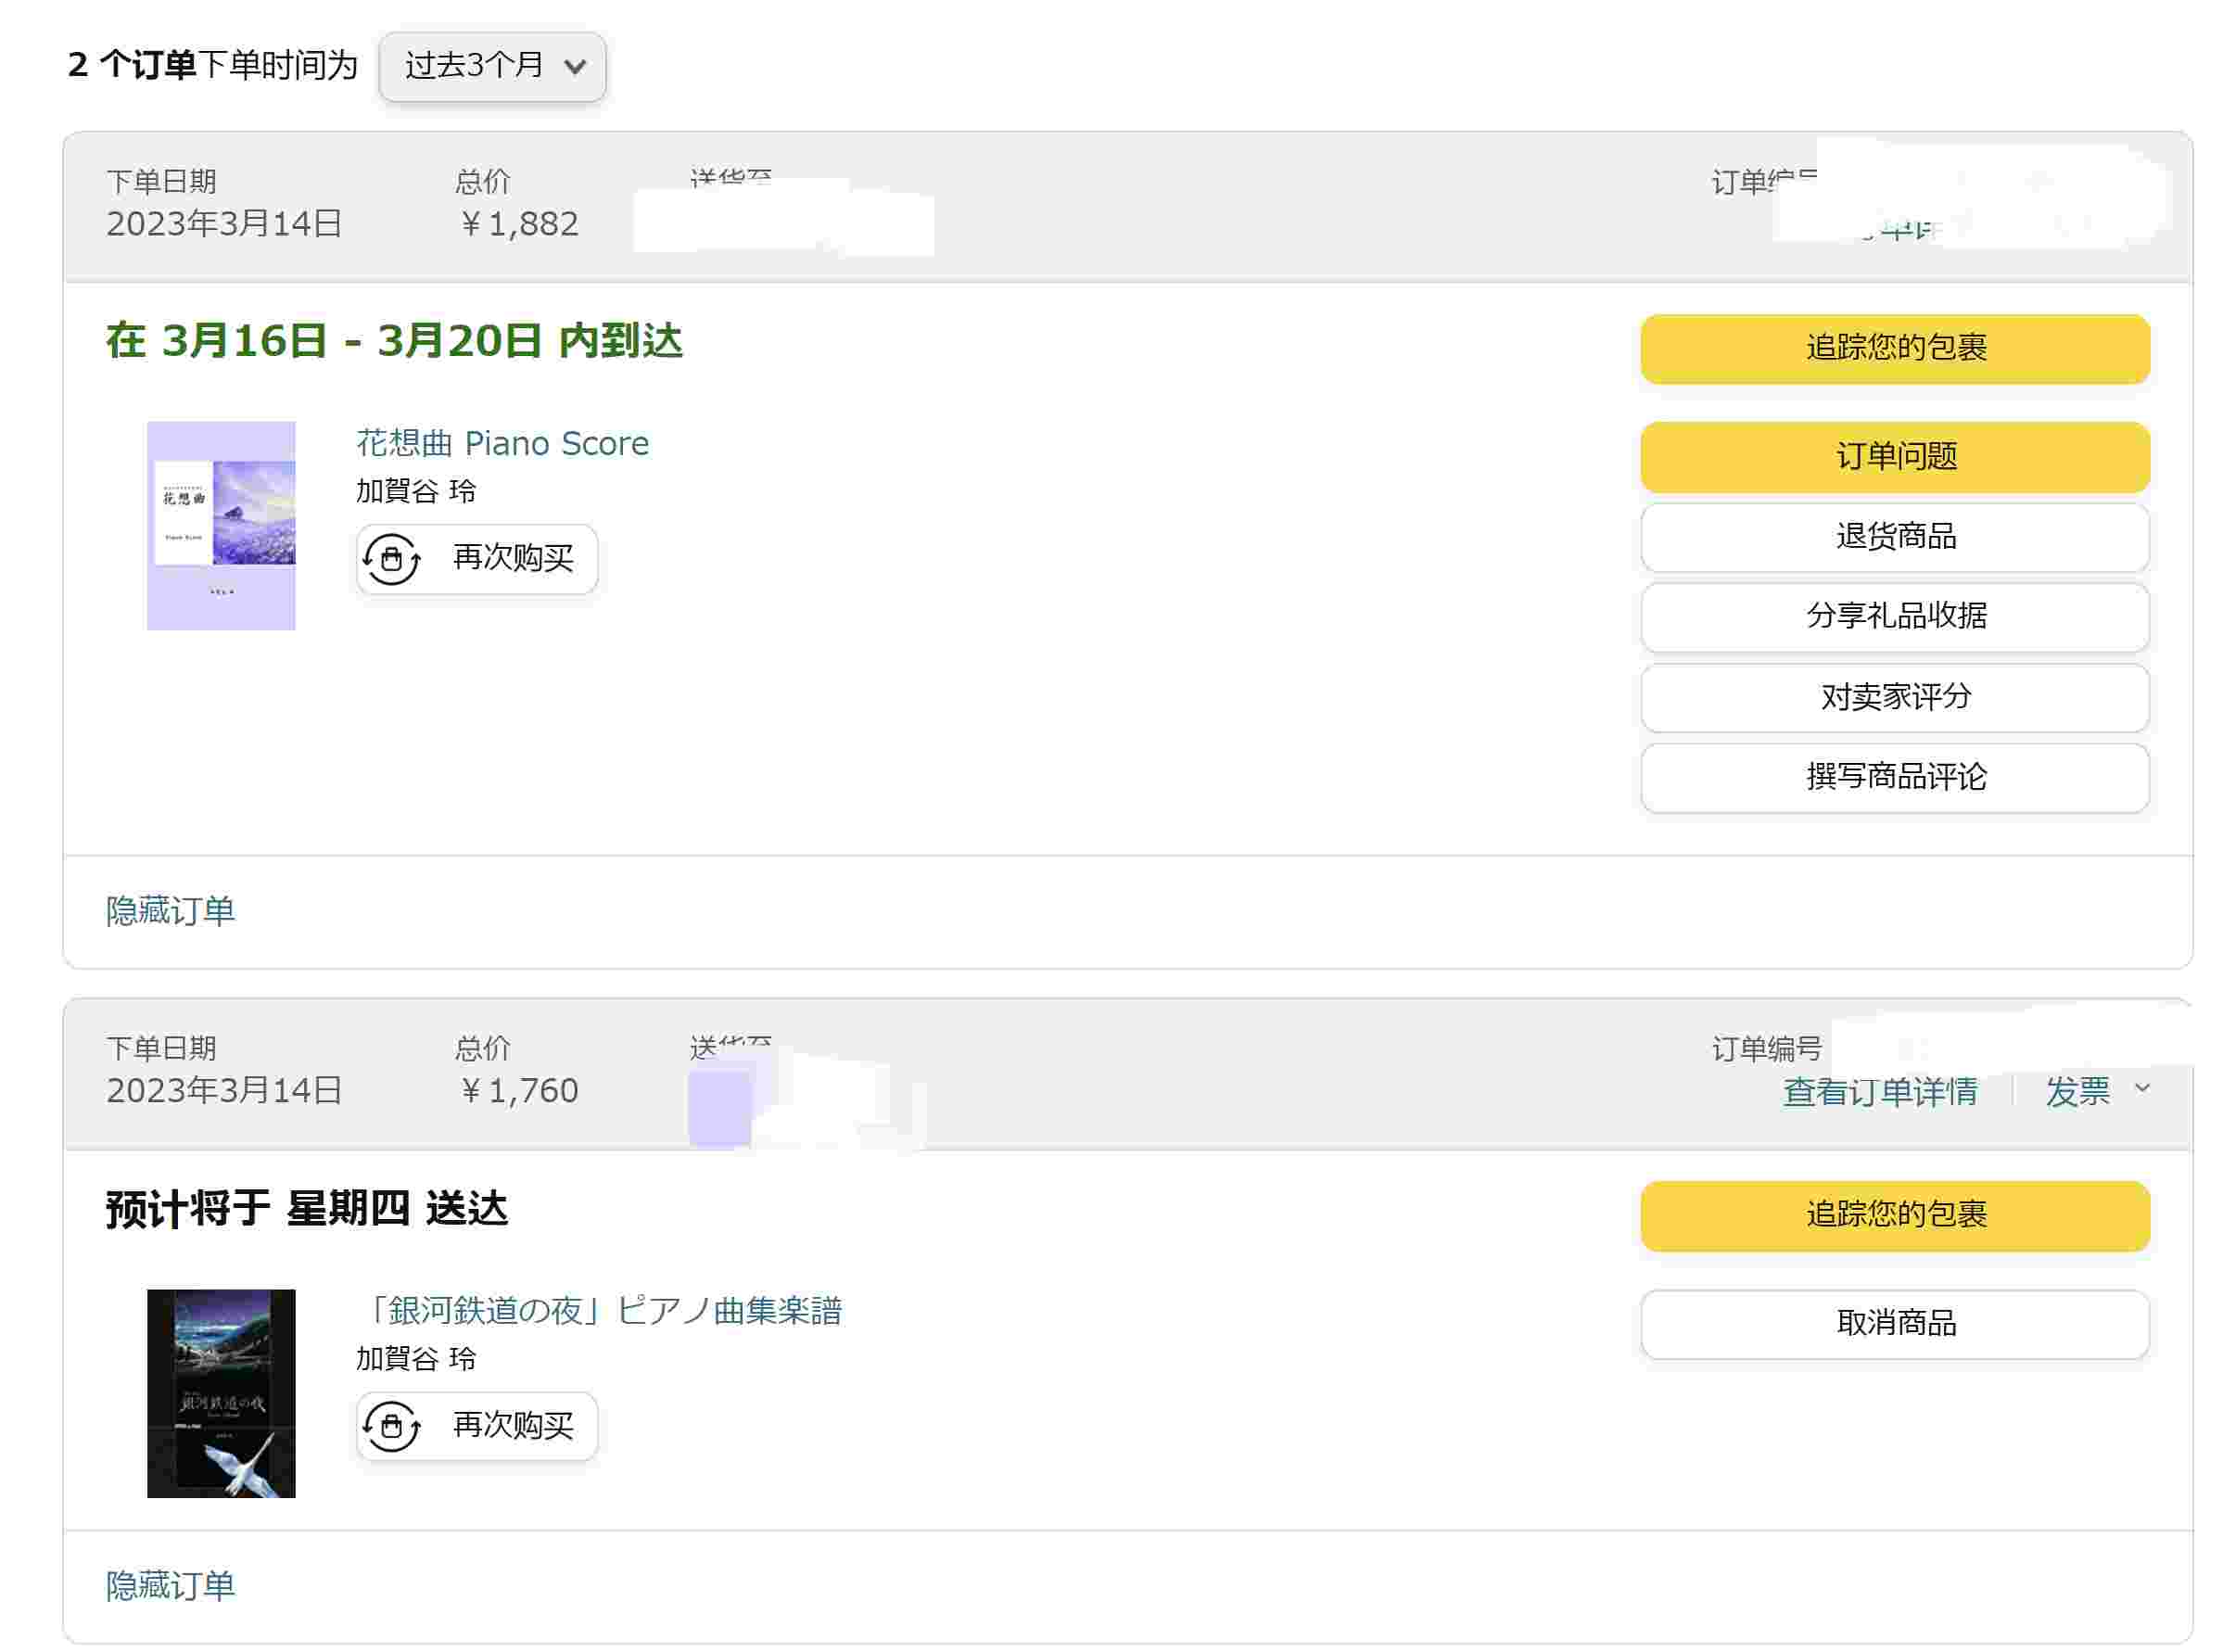Click the buy-again icon under 花想曲

pyautogui.click(x=391, y=558)
